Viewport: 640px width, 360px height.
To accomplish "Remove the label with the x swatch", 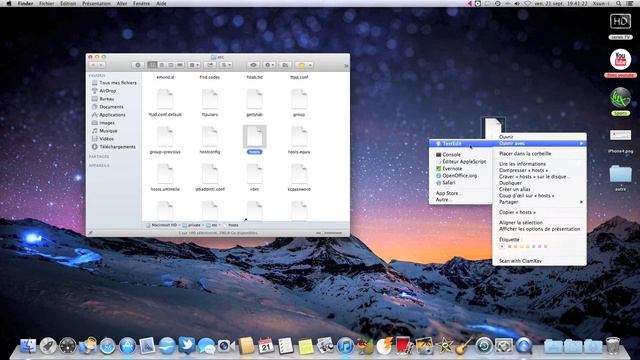I will click(x=502, y=247).
